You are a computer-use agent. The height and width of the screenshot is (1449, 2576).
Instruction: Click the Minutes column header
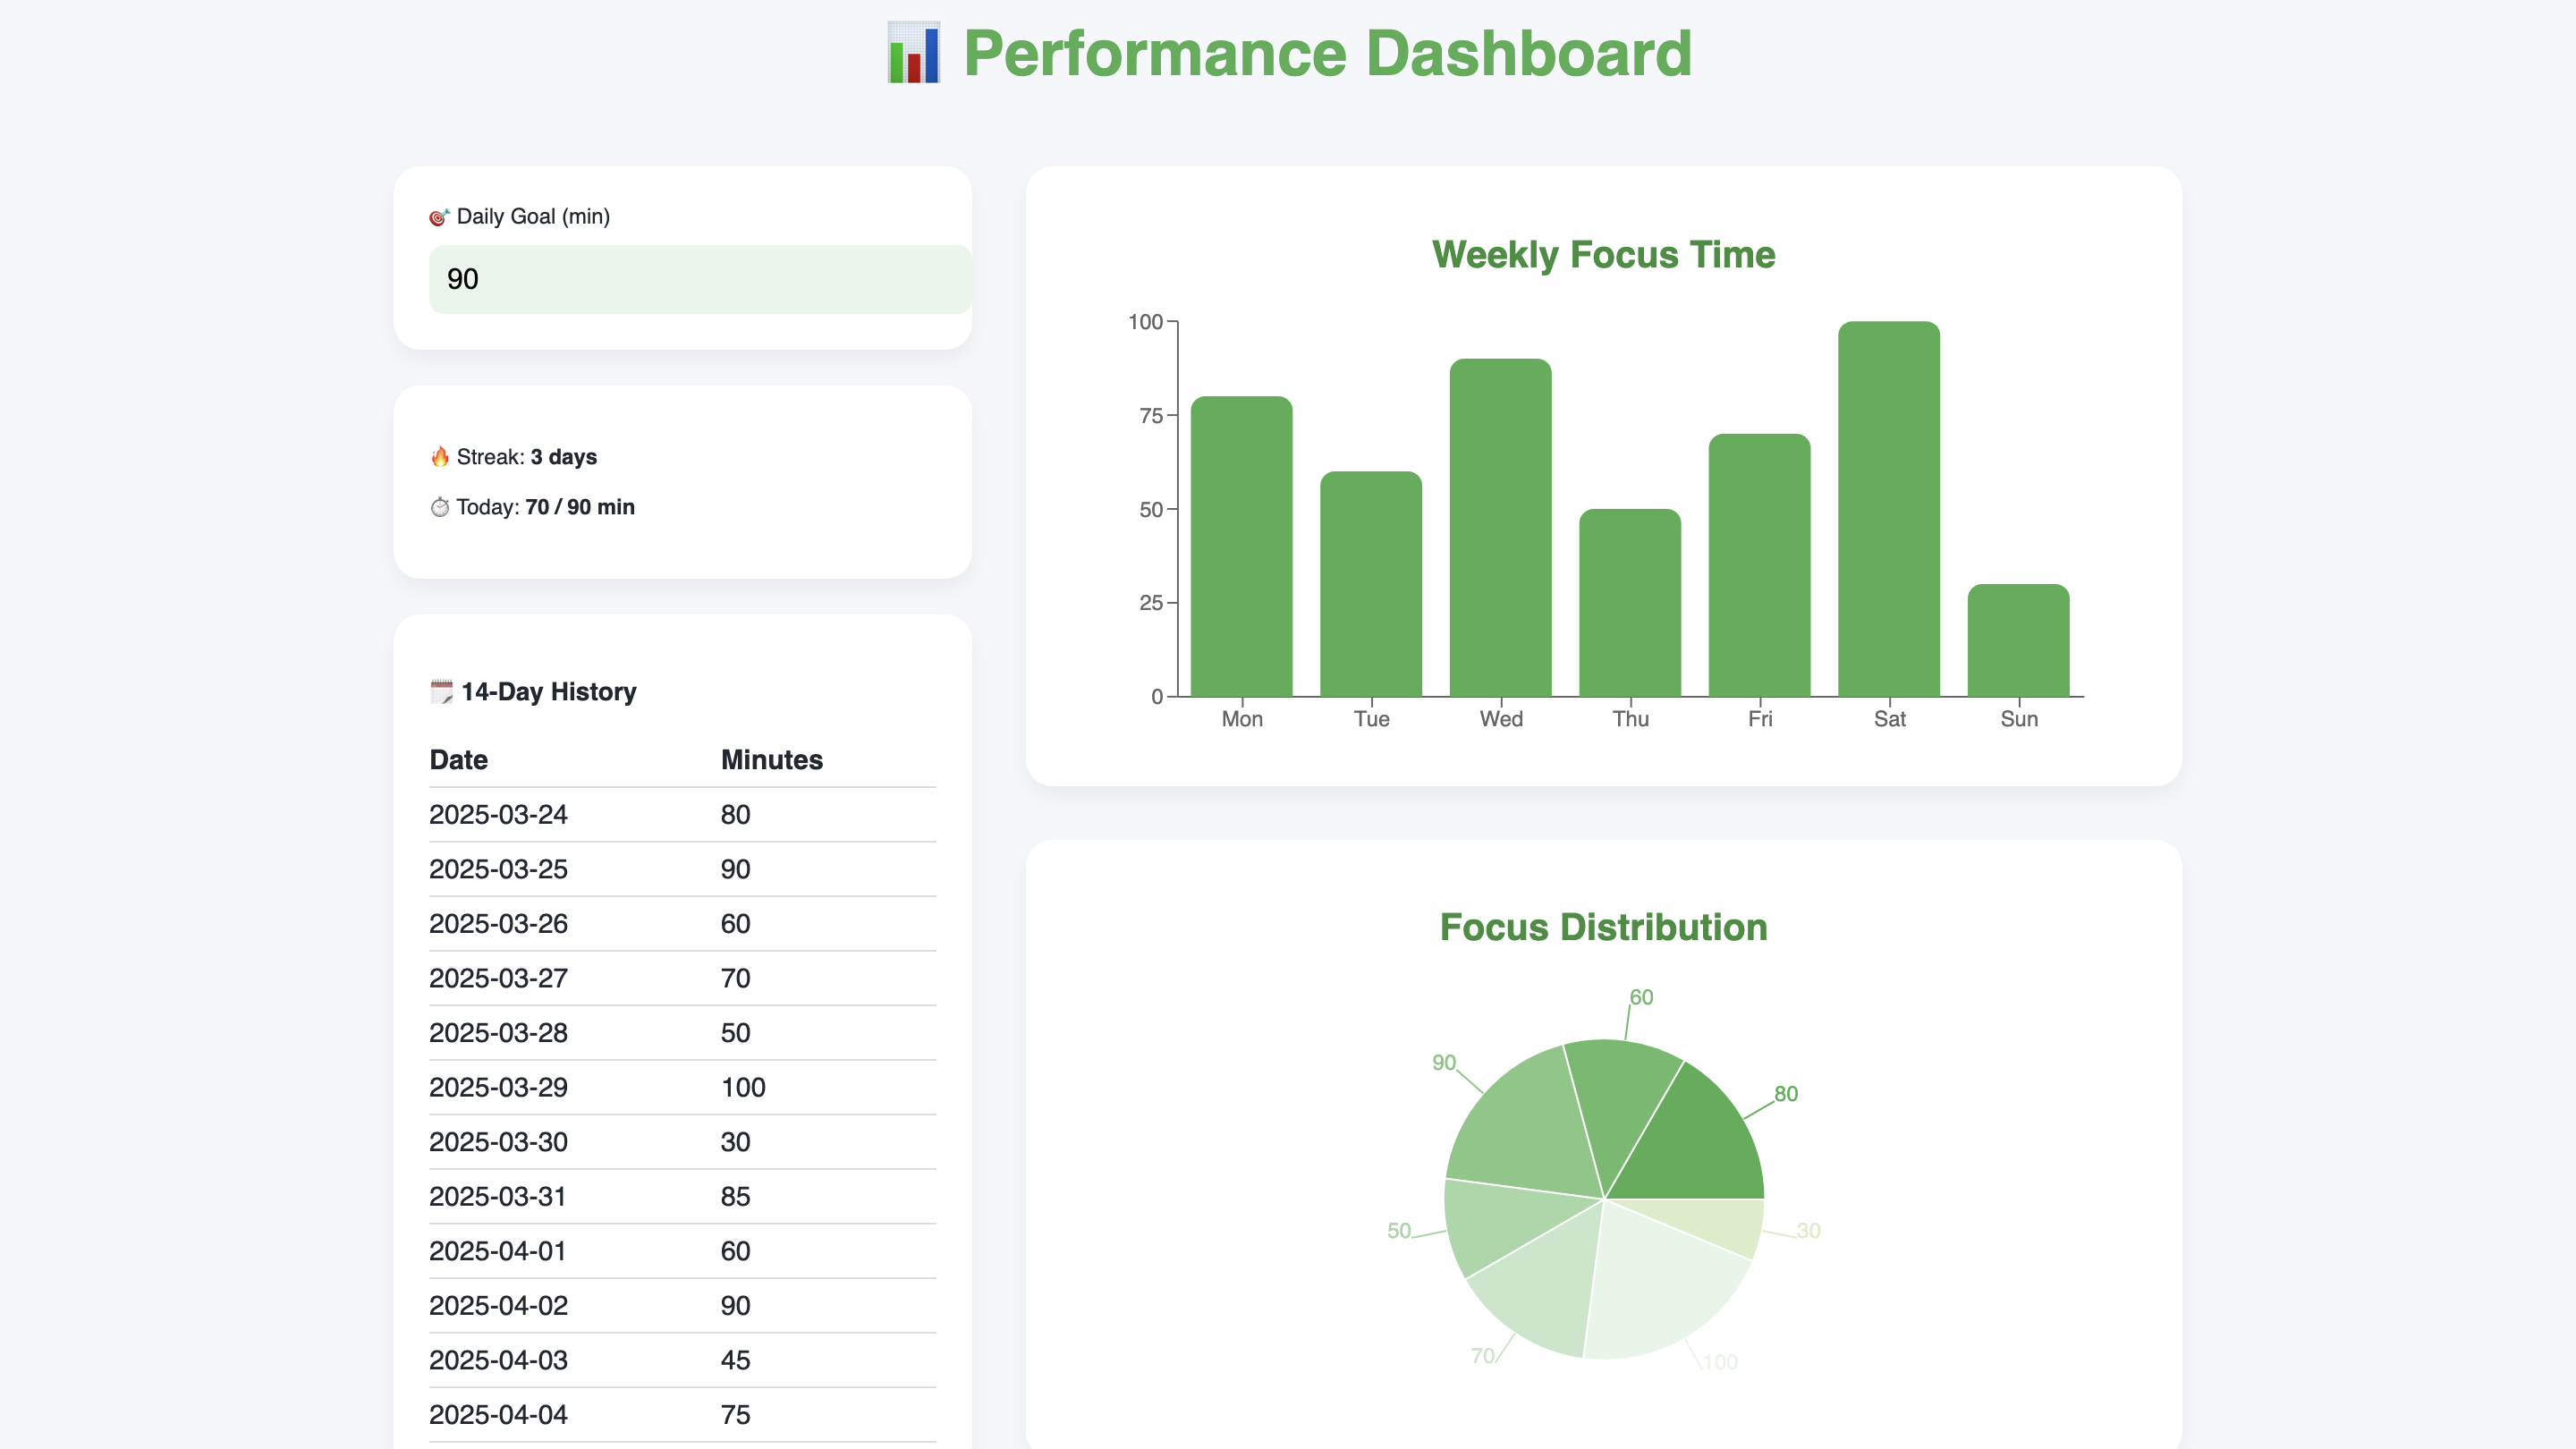point(771,760)
